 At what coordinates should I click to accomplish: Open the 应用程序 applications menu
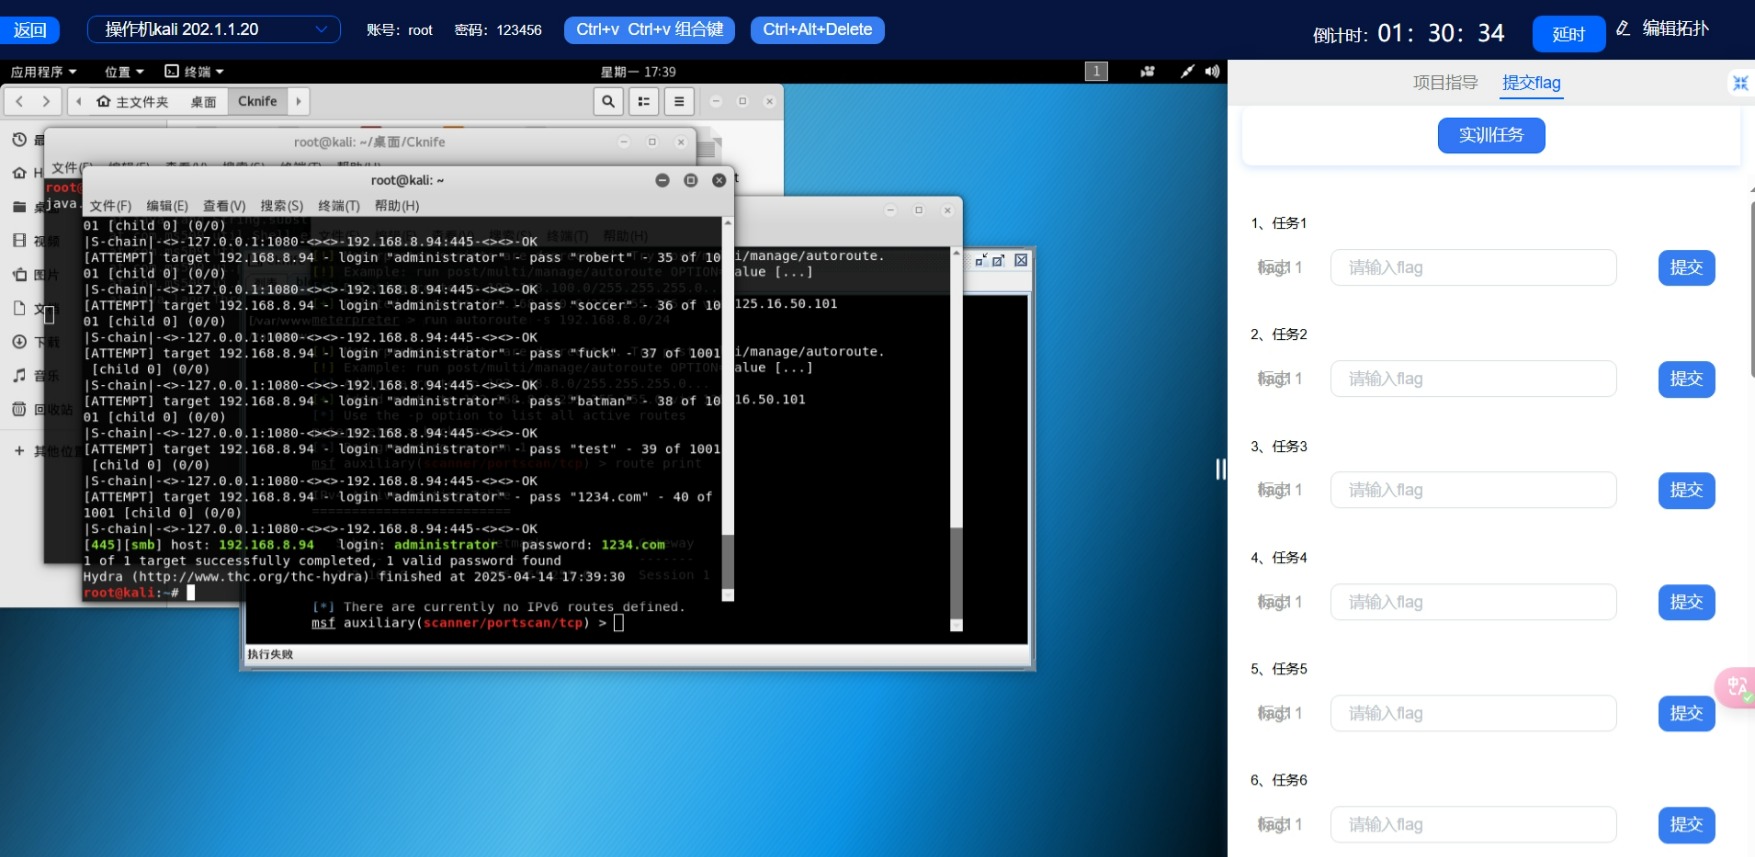pyautogui.click(x=43, y=72)
